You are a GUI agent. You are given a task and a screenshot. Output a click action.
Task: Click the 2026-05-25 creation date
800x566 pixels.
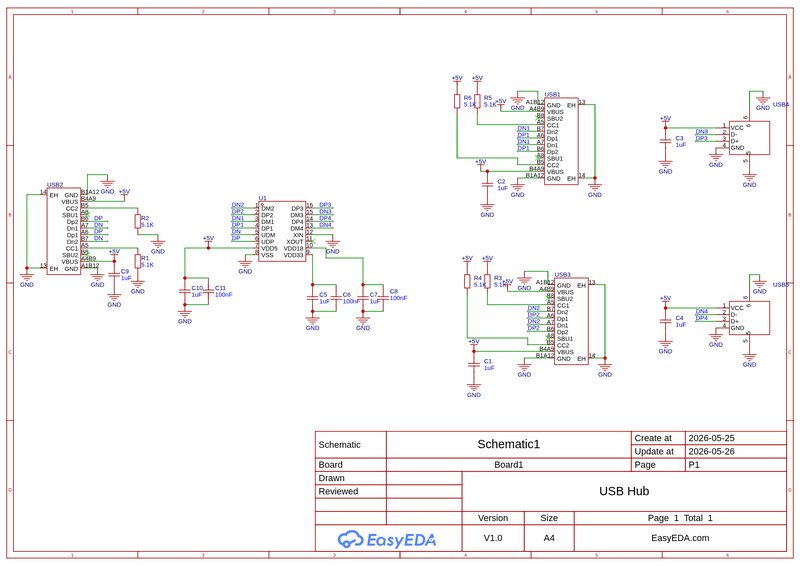pyautogui.click(x=711, y=438)
